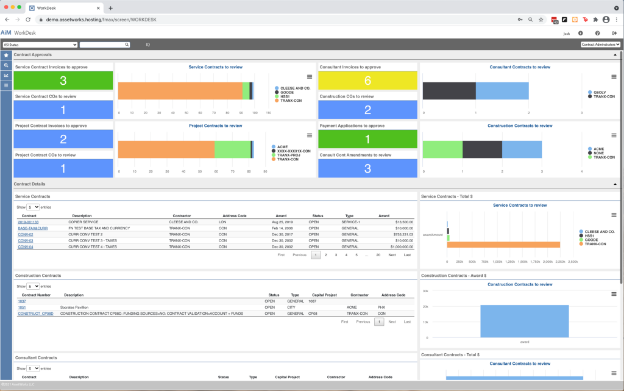Sort Service Contracts table by Status column

tap(318, 216)
